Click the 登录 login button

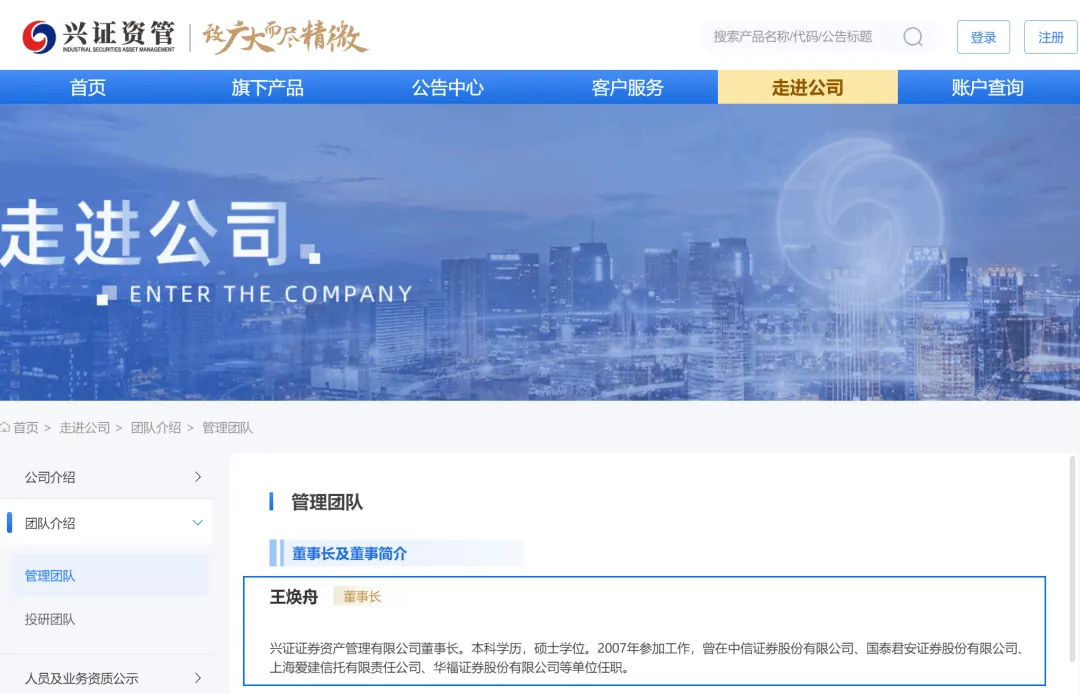pos(983,37)
